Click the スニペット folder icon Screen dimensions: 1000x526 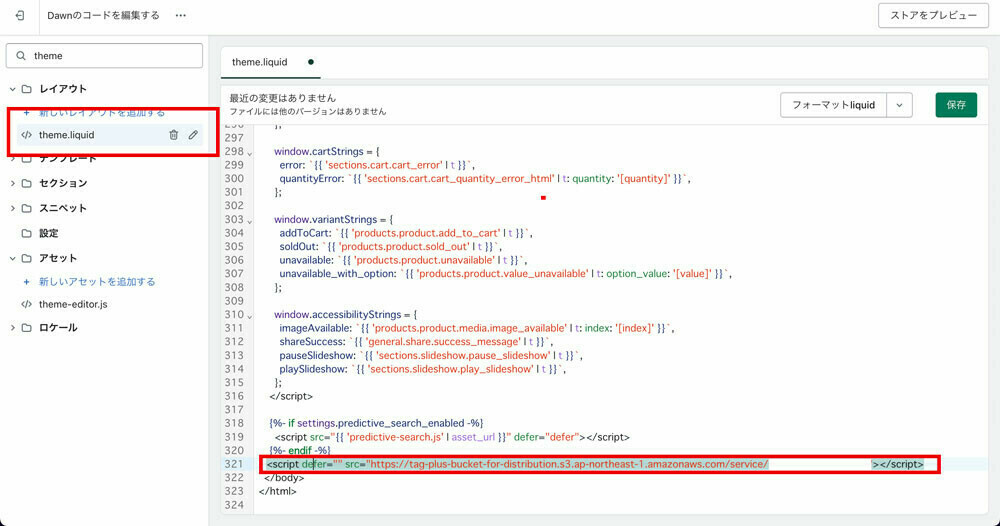(26, 208)
